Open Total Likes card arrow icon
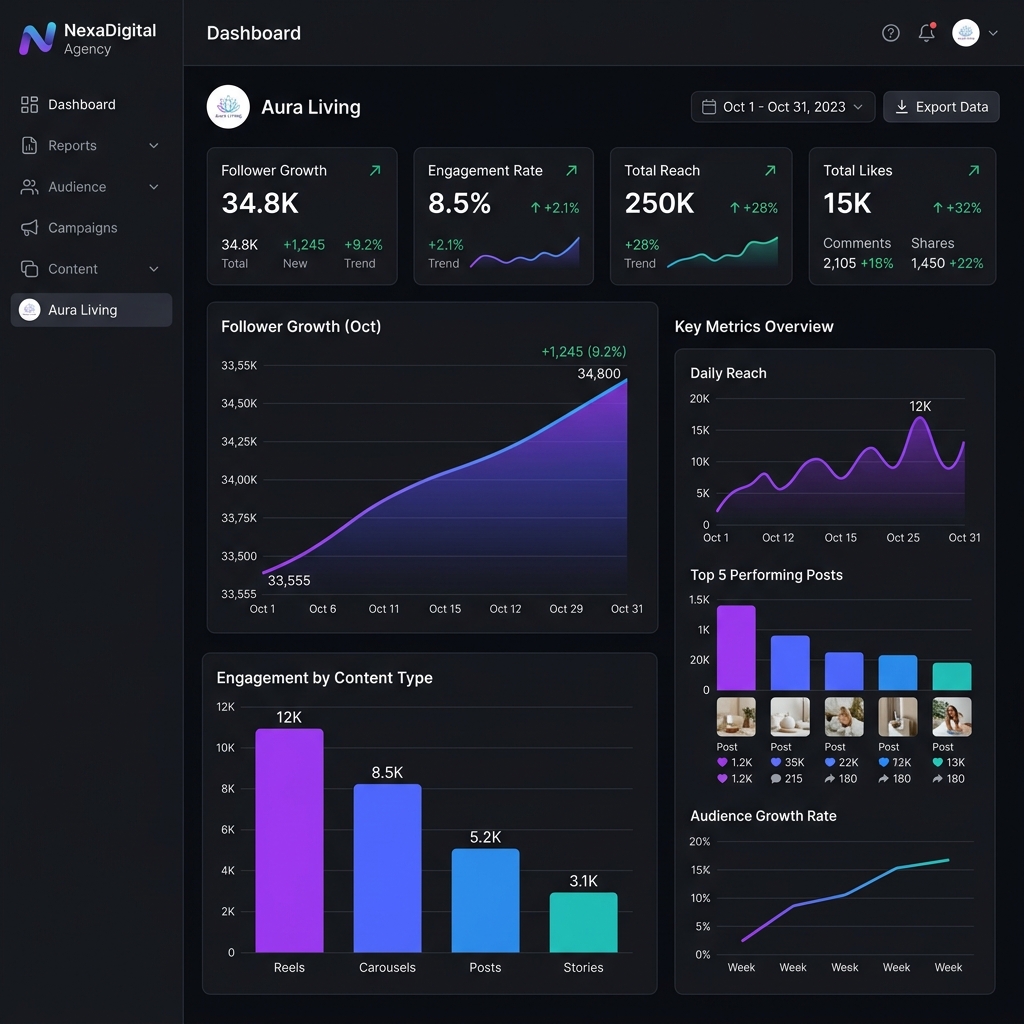 click(974, 170)
